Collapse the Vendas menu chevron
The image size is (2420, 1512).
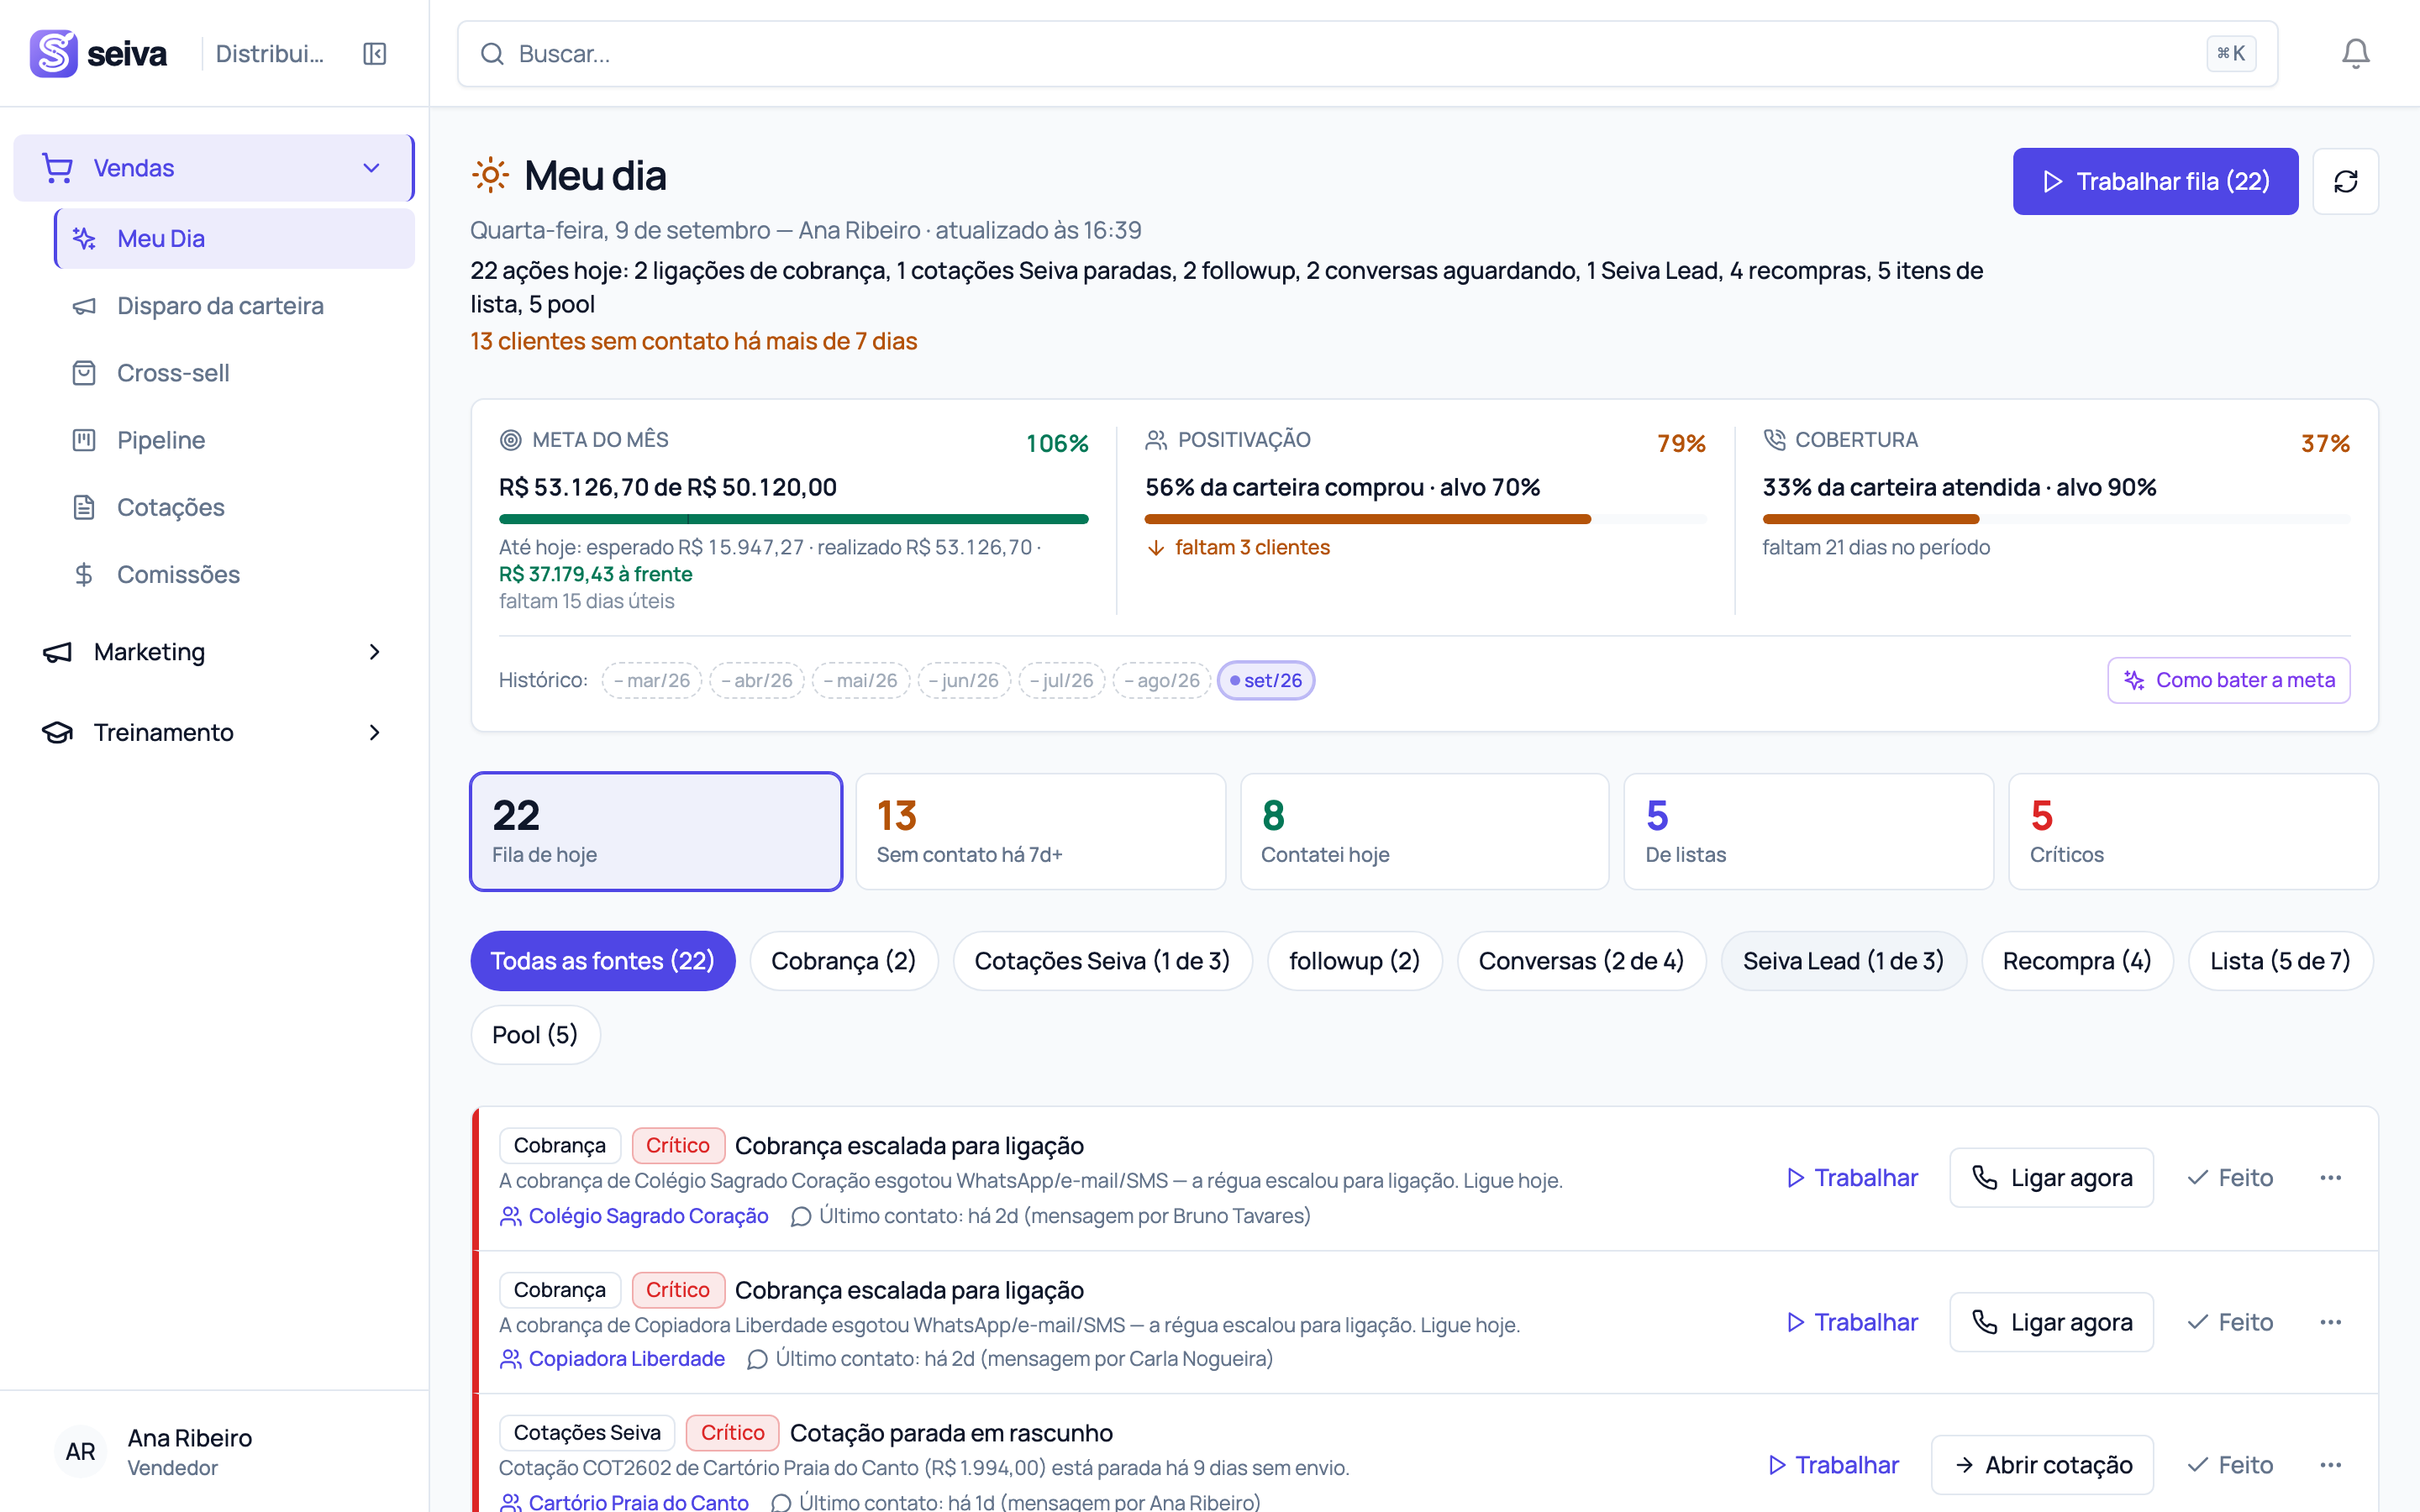coord(371,168)
